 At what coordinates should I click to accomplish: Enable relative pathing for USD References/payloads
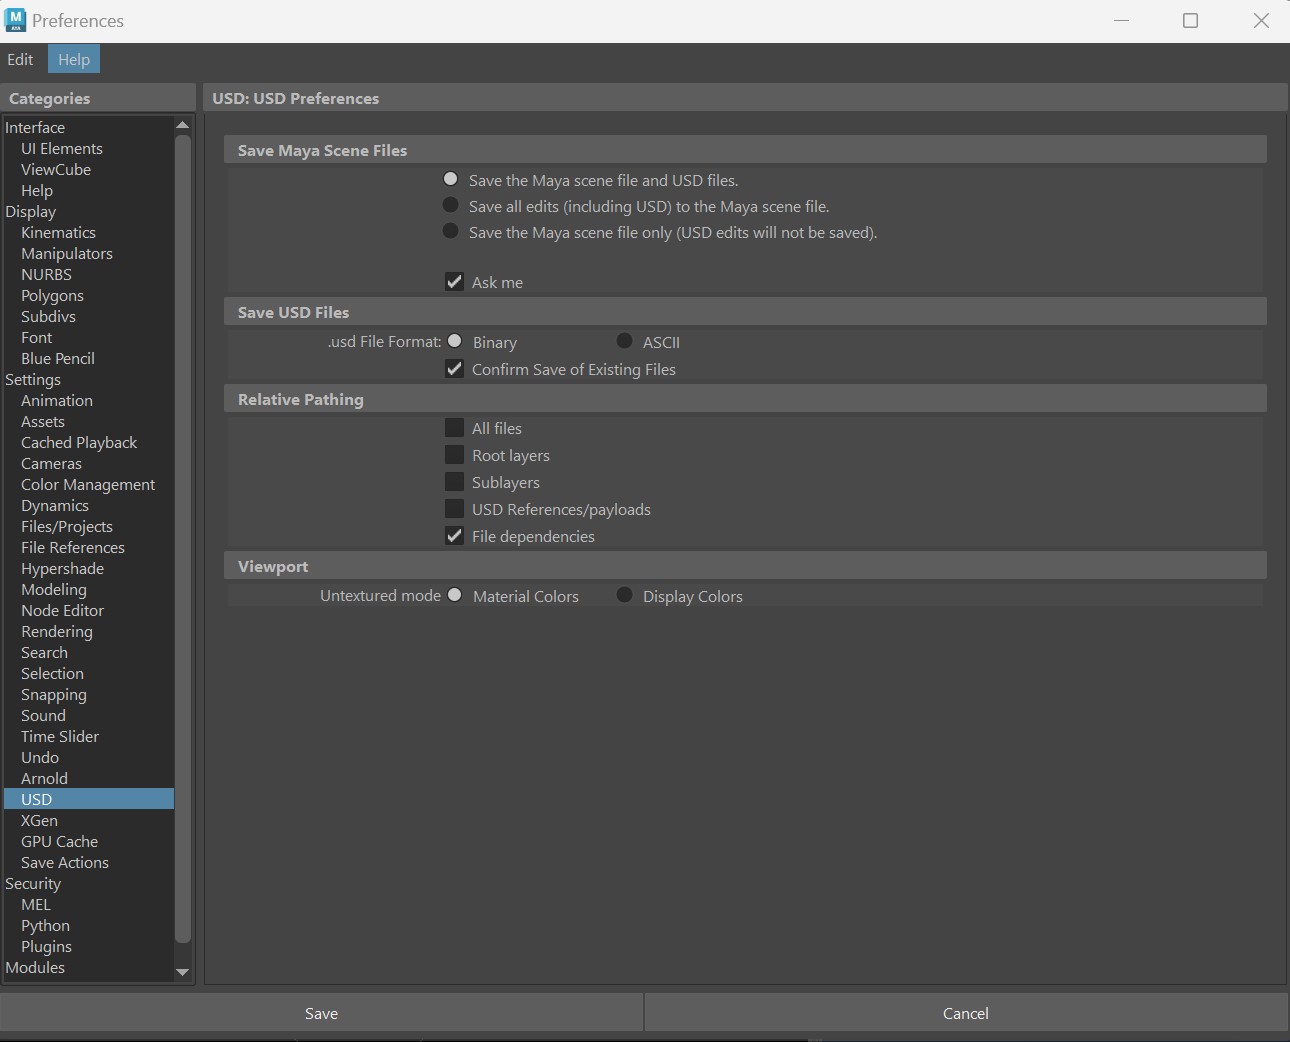coord(454,509)
